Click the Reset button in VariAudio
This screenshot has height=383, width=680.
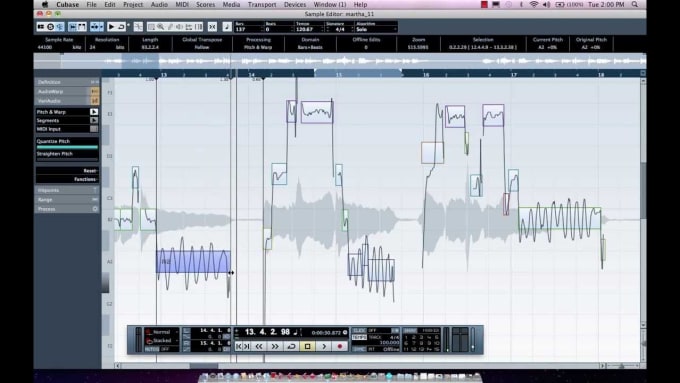point(67,170)
